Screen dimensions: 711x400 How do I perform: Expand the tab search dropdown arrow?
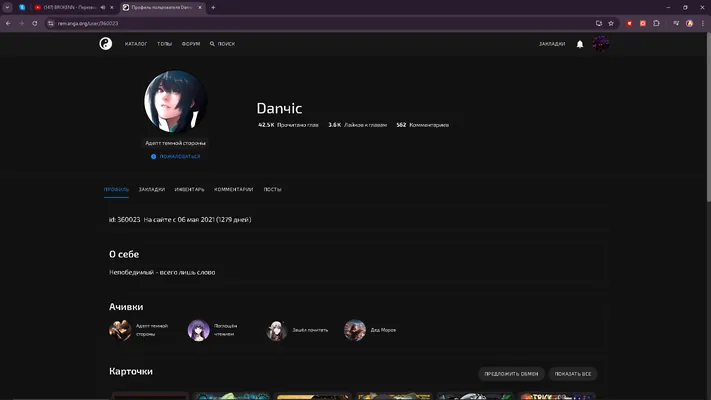pyautogui.click(x=7, y=7)
